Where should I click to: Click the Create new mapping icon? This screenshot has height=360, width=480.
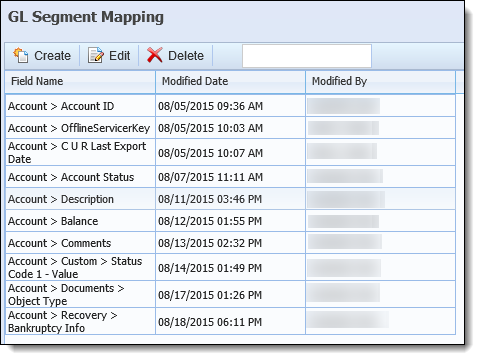[21, 55]
